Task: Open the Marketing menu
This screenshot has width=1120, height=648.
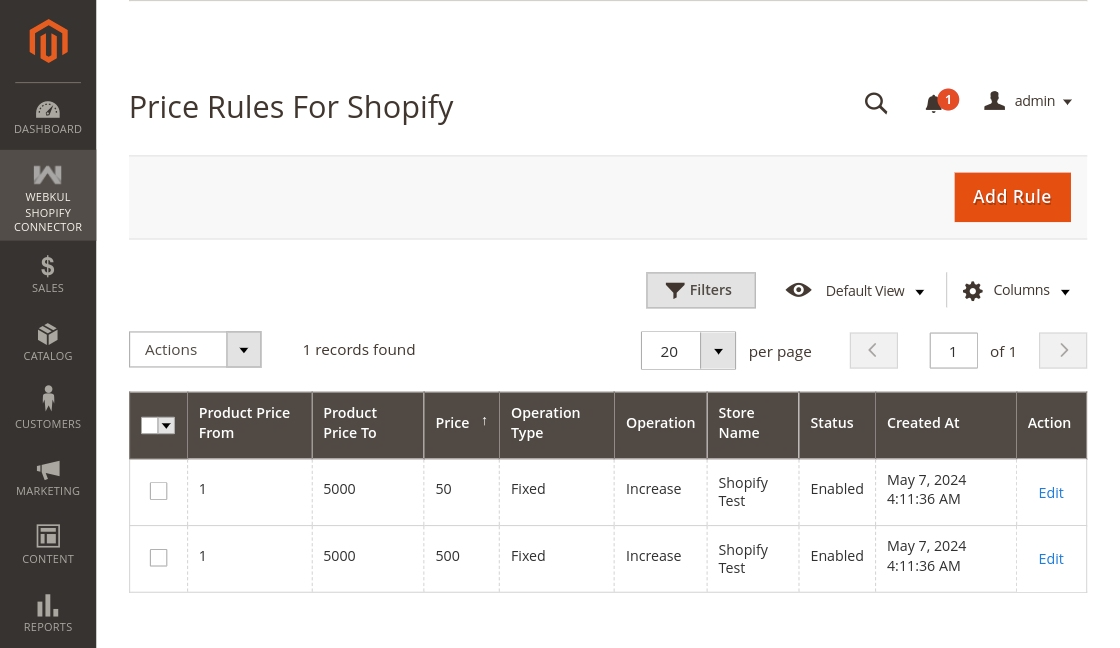Action: pyautogui.click(x=48, y=477)
